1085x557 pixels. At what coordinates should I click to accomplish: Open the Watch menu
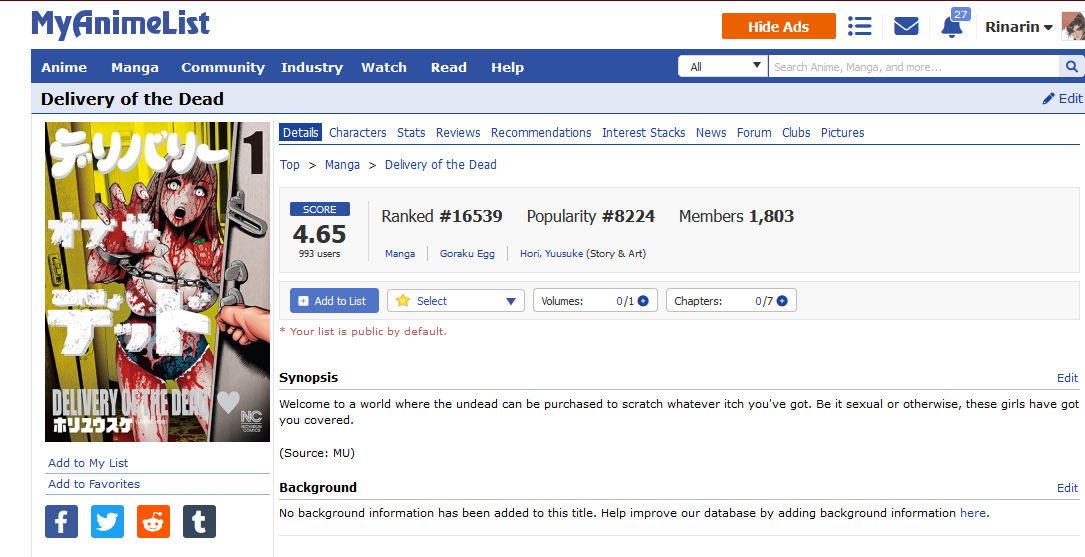coord(384,67)
